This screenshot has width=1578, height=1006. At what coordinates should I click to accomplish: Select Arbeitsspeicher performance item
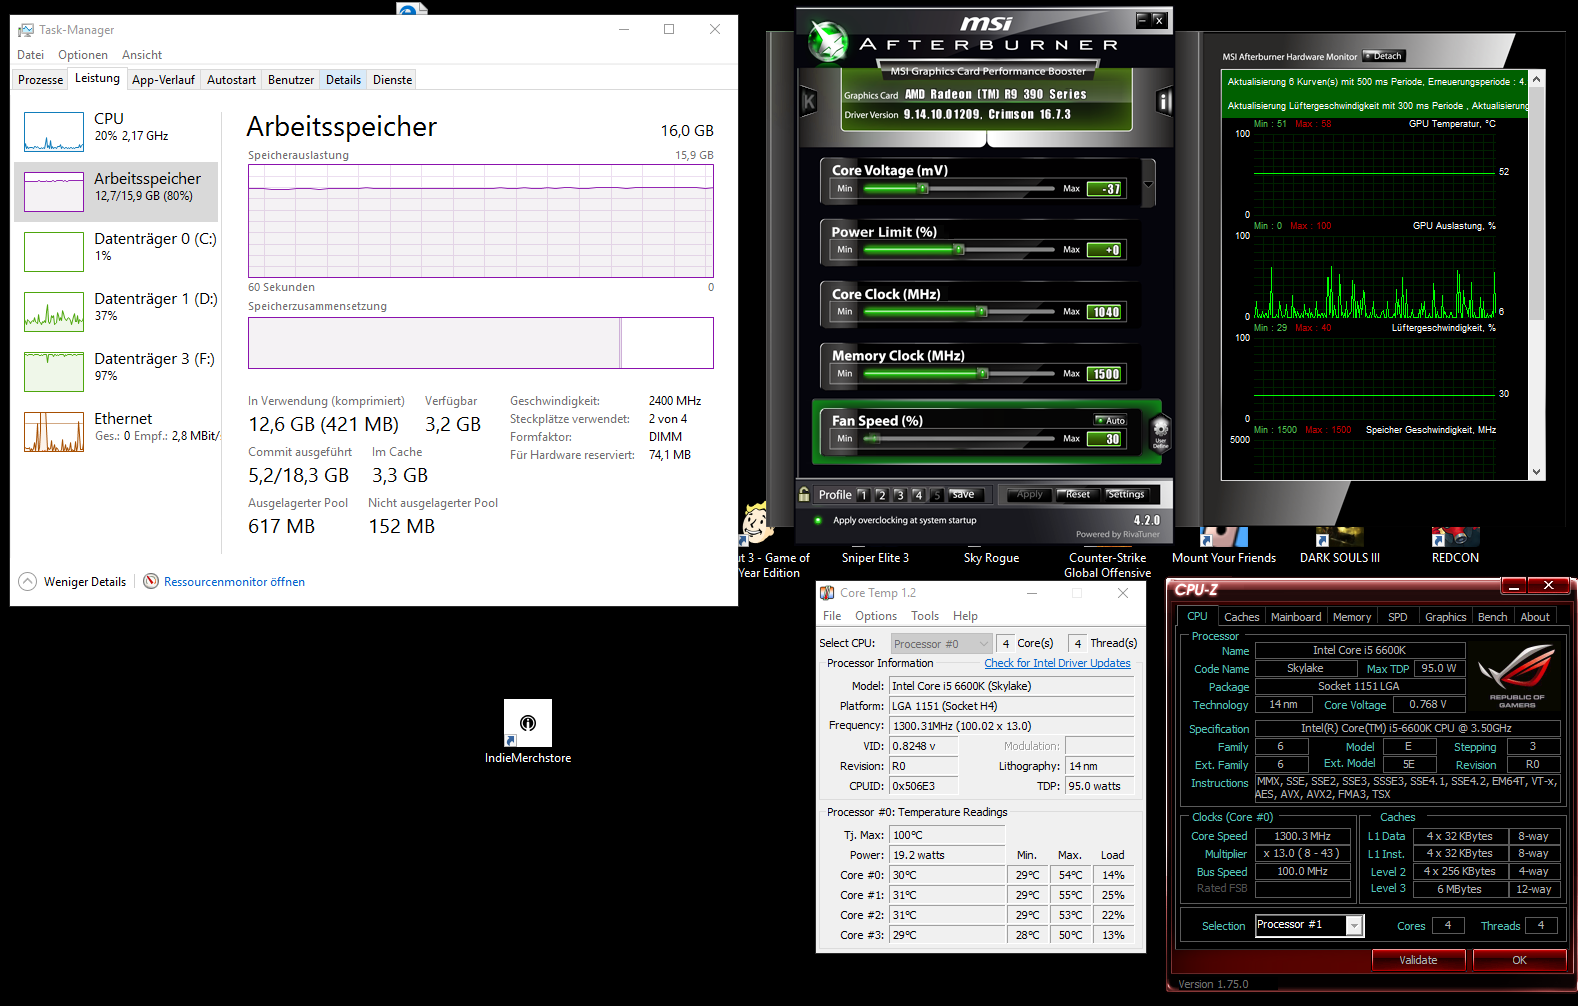116,191
